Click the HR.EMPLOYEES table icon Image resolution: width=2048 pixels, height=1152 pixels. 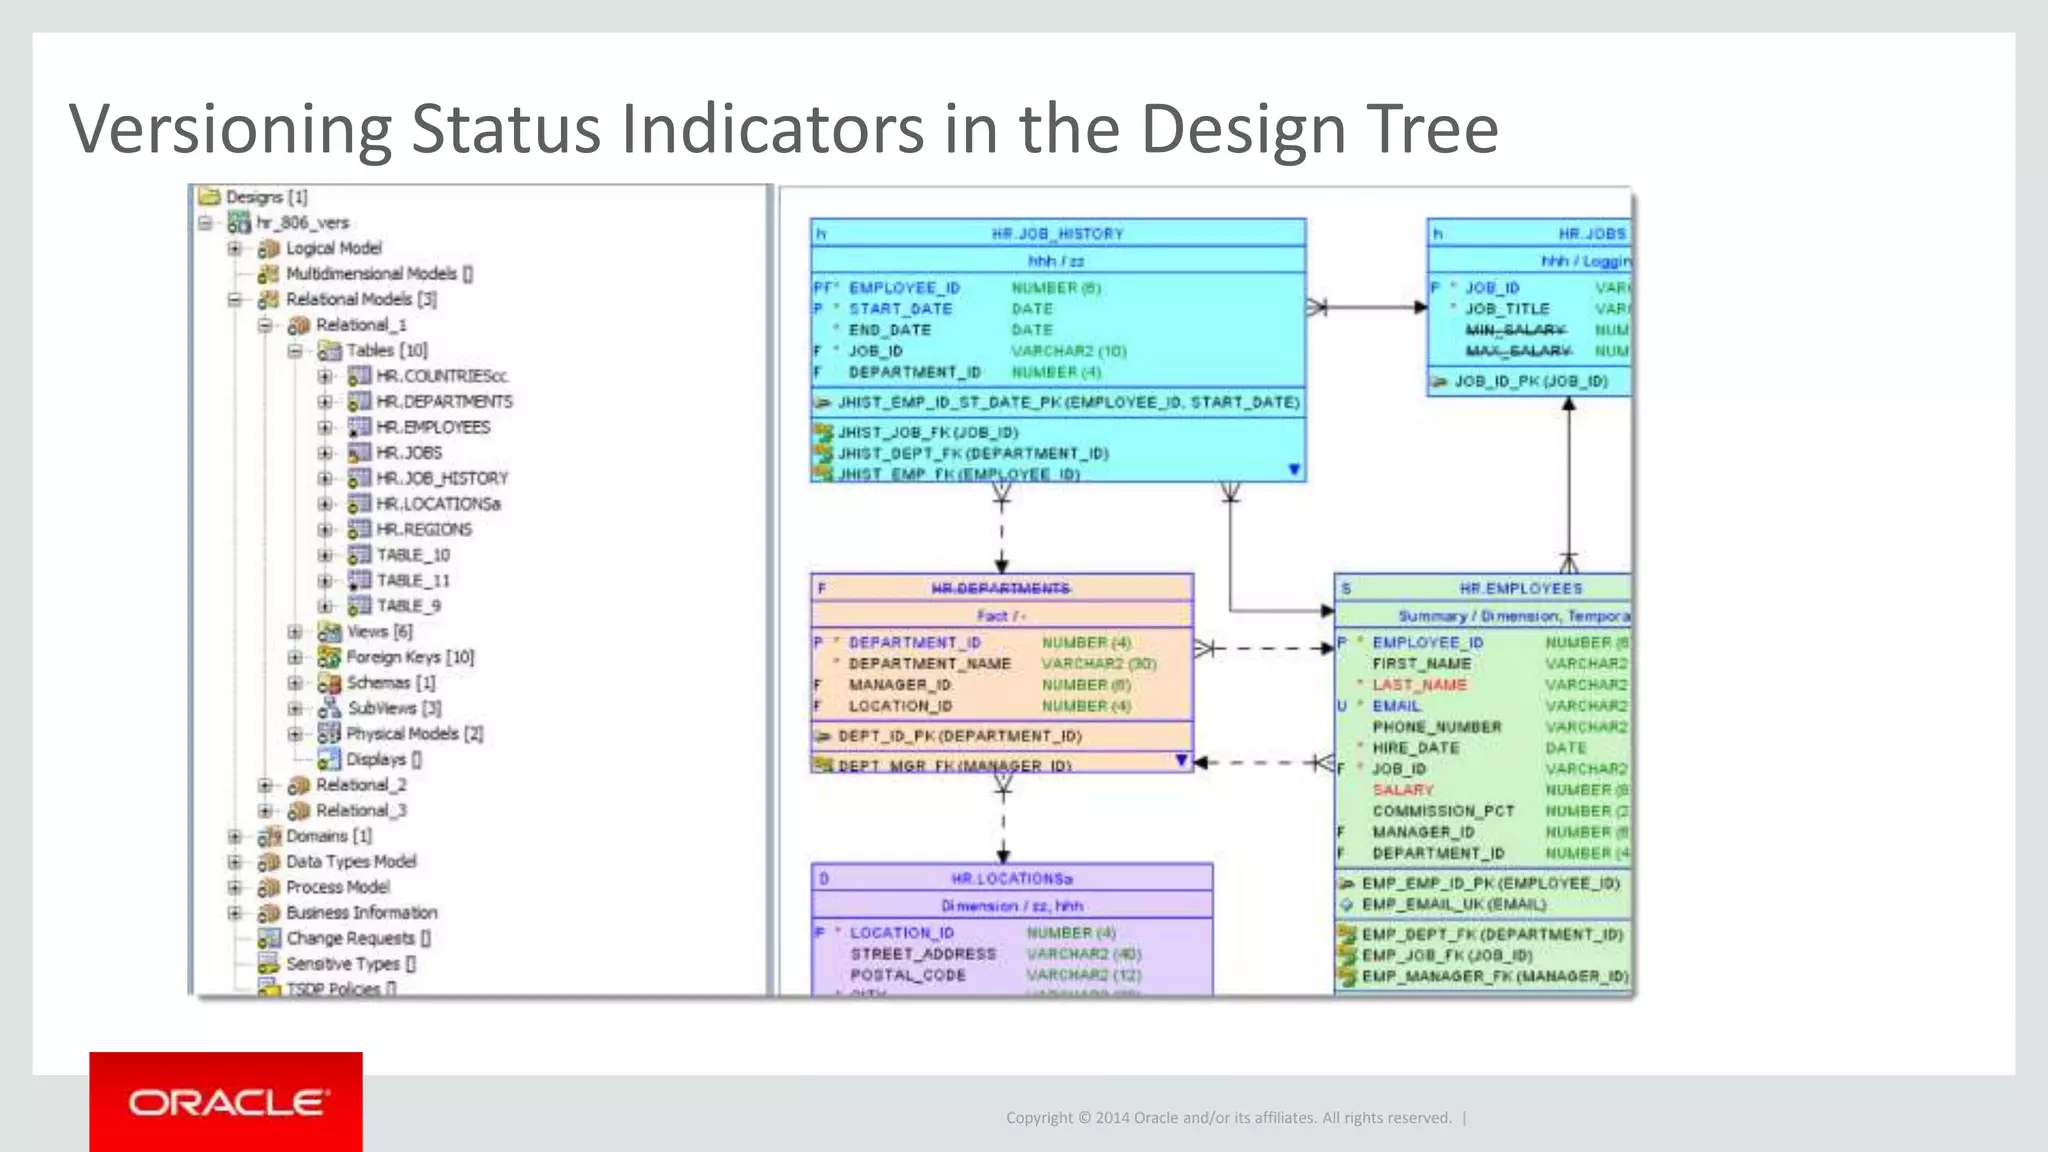[359, 427]
